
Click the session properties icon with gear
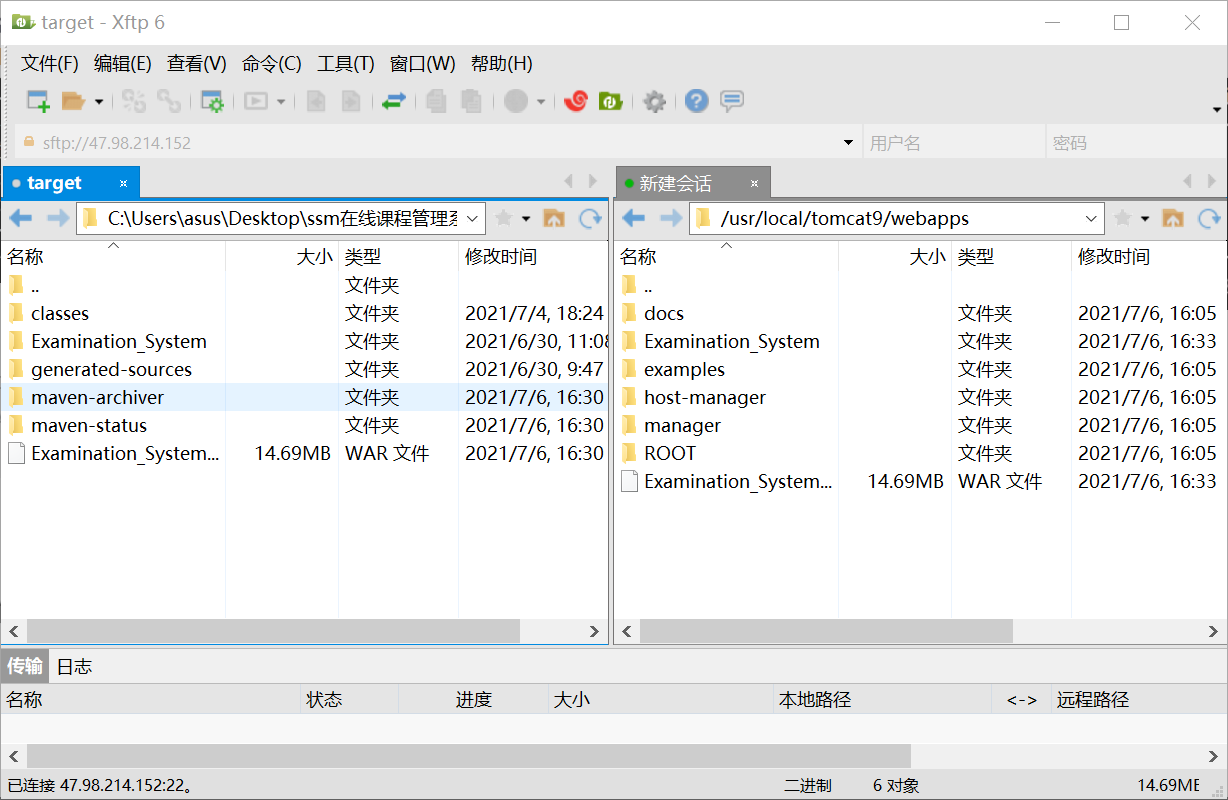212,101
